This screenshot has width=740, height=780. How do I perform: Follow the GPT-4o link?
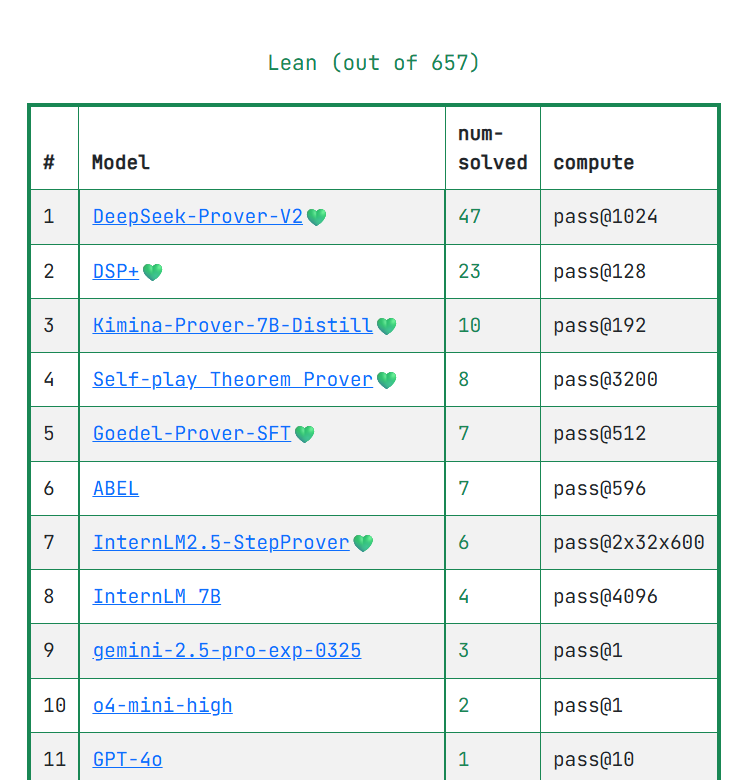point(128,760)
